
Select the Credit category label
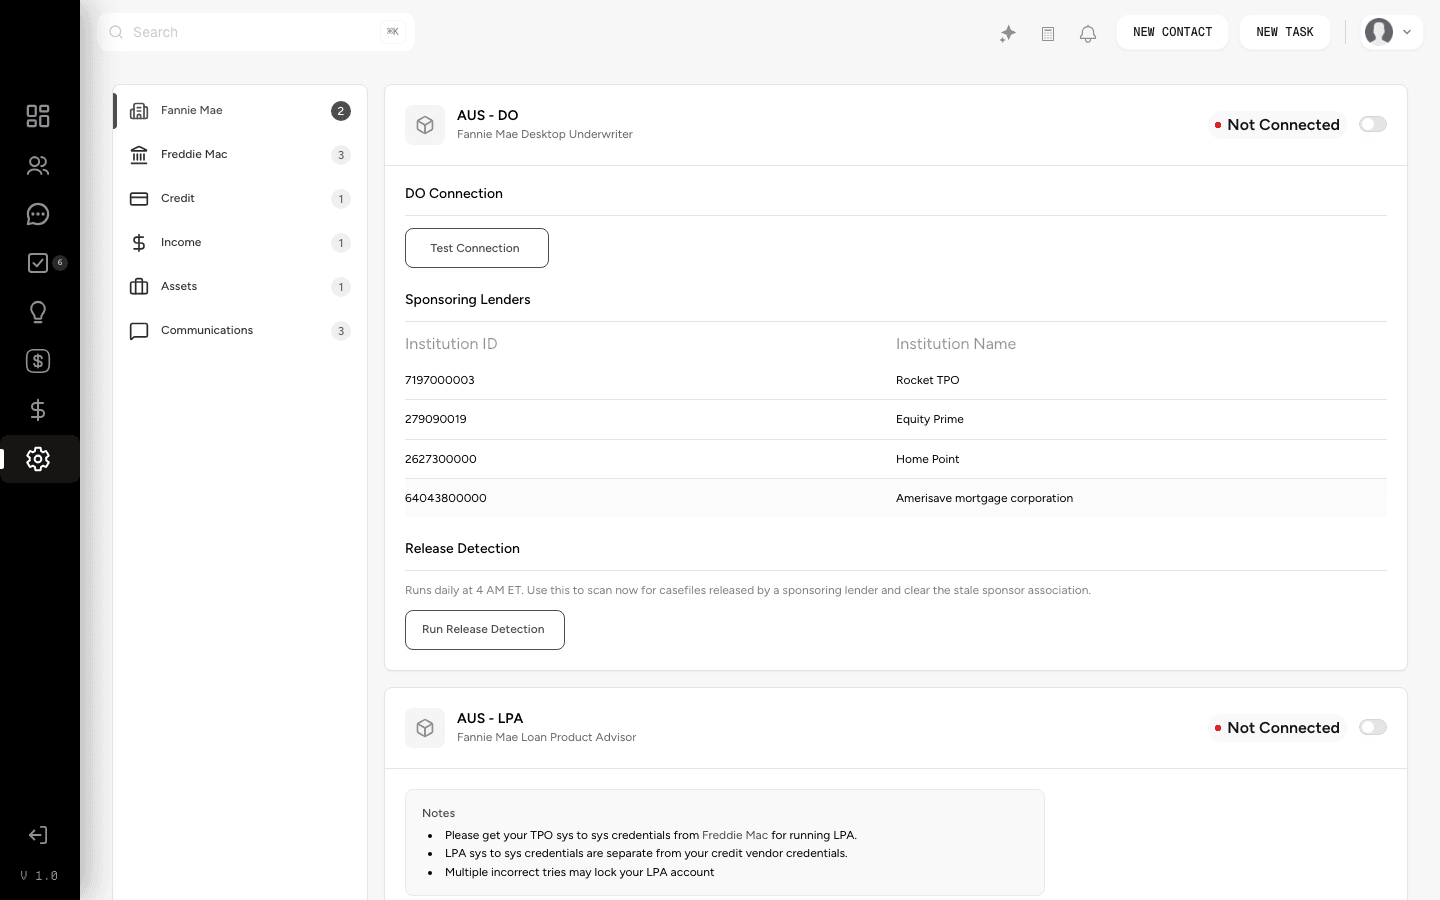click(x=178, y=198)
